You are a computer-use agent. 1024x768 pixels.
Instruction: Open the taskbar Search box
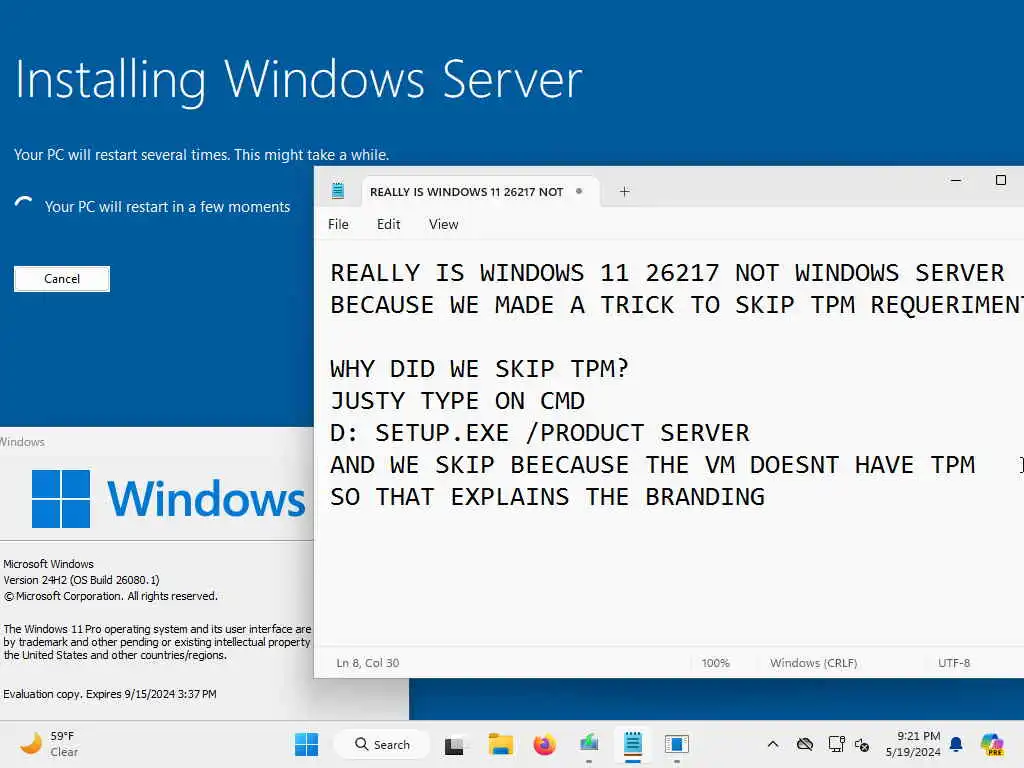[382, 744]
